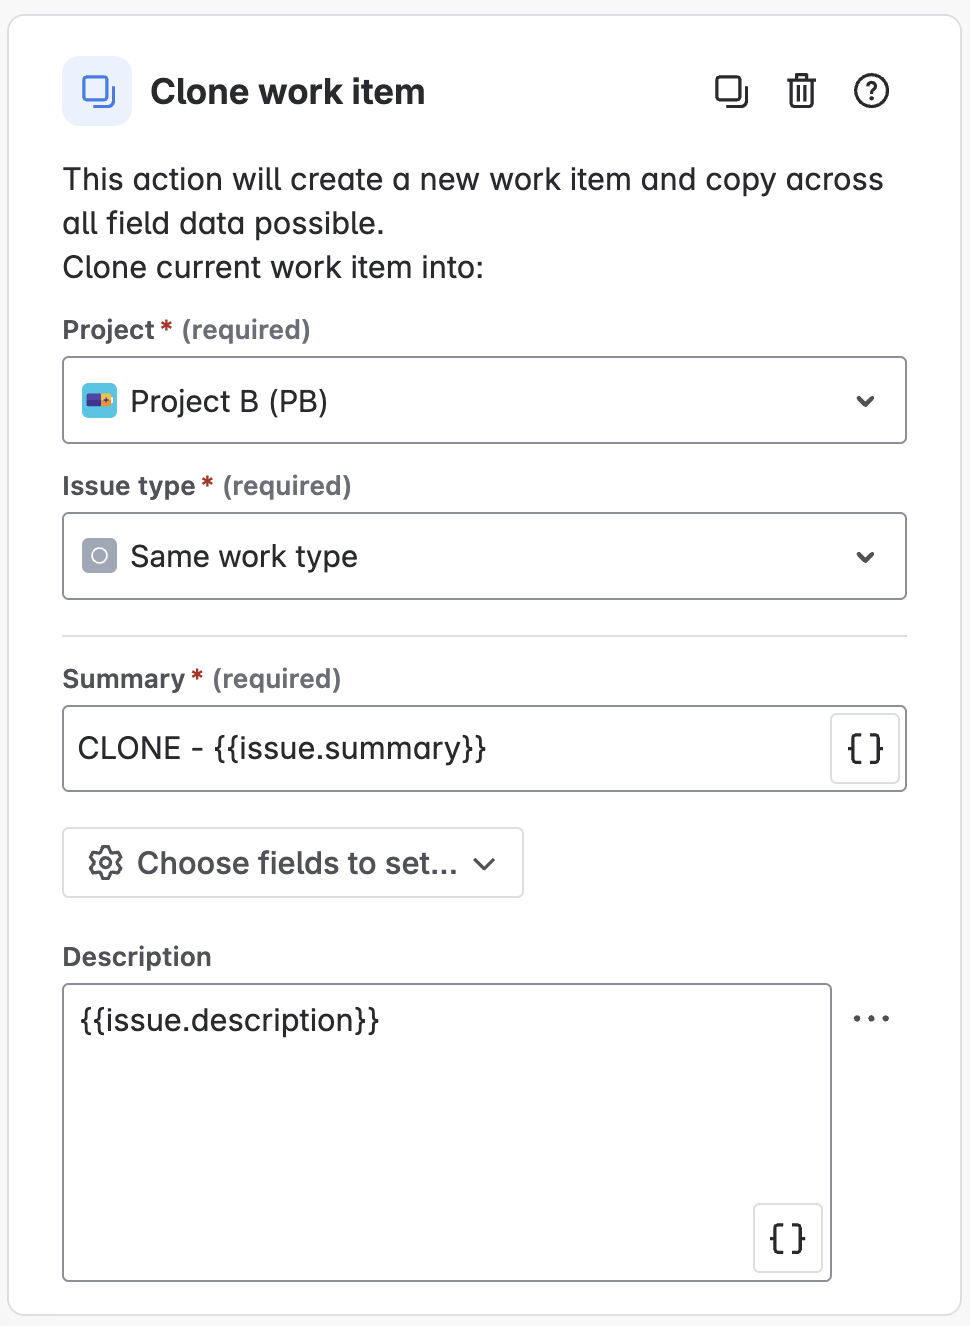Click the Clone work item header icon
The width and height of the screenshot is (970, 1326).
point(97,91)
